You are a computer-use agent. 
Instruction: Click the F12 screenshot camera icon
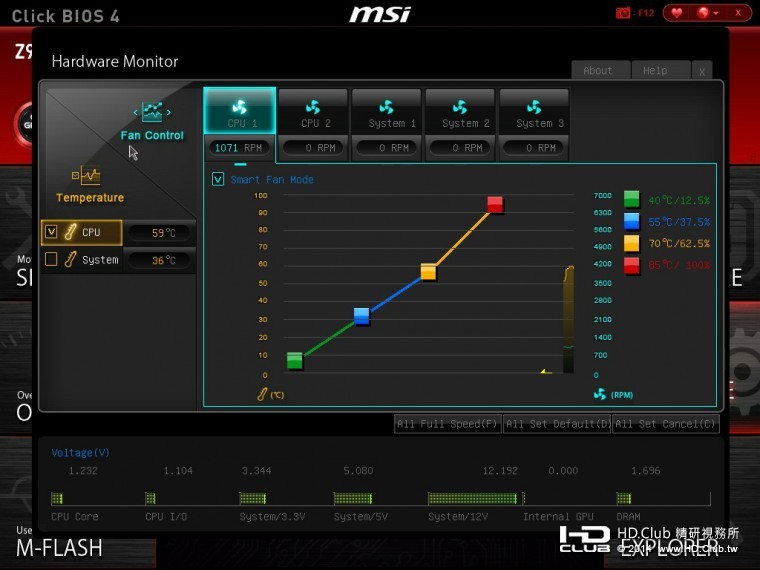tap(623, 13)
